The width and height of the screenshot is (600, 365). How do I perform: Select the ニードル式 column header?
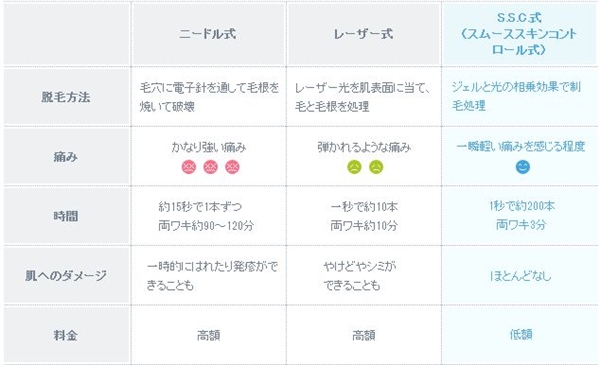(208, 34)
